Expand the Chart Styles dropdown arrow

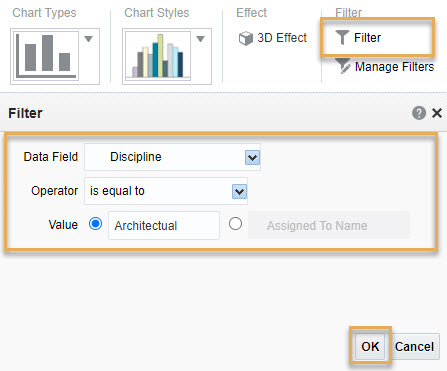click(200, 39)
